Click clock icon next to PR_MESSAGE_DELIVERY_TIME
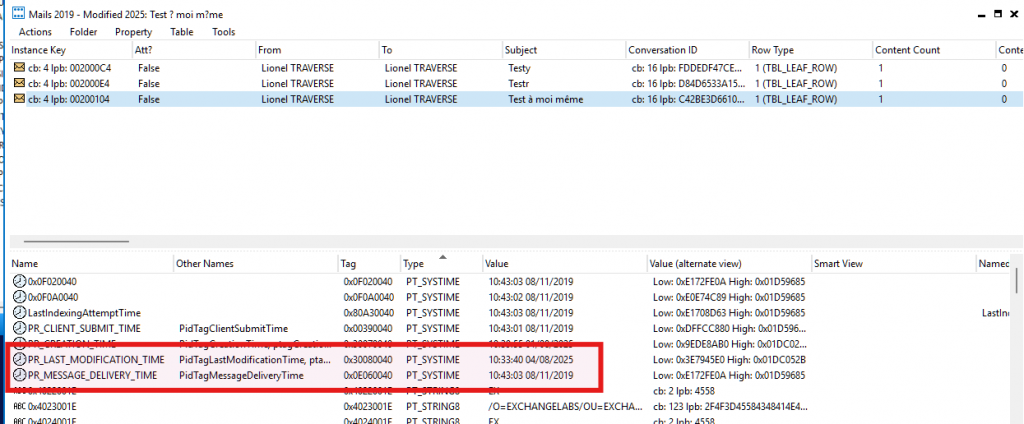This screenshot has height=424, width=1024. pos(19,375)
